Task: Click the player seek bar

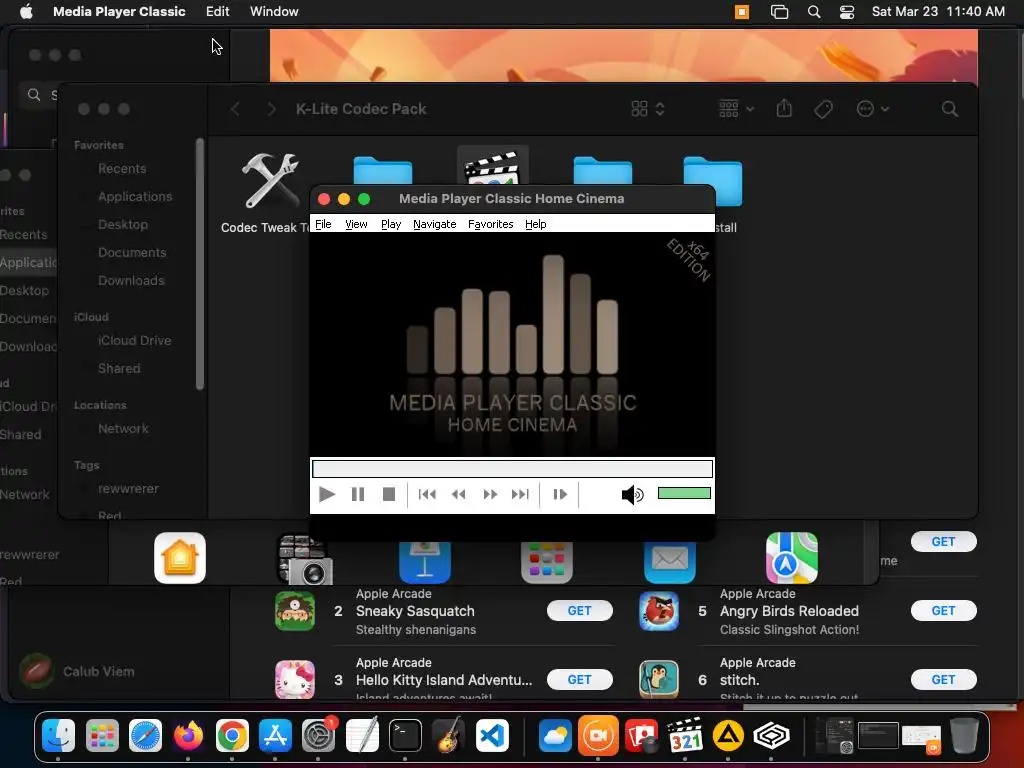Action: pyautogui.click(x=512, y=469)
